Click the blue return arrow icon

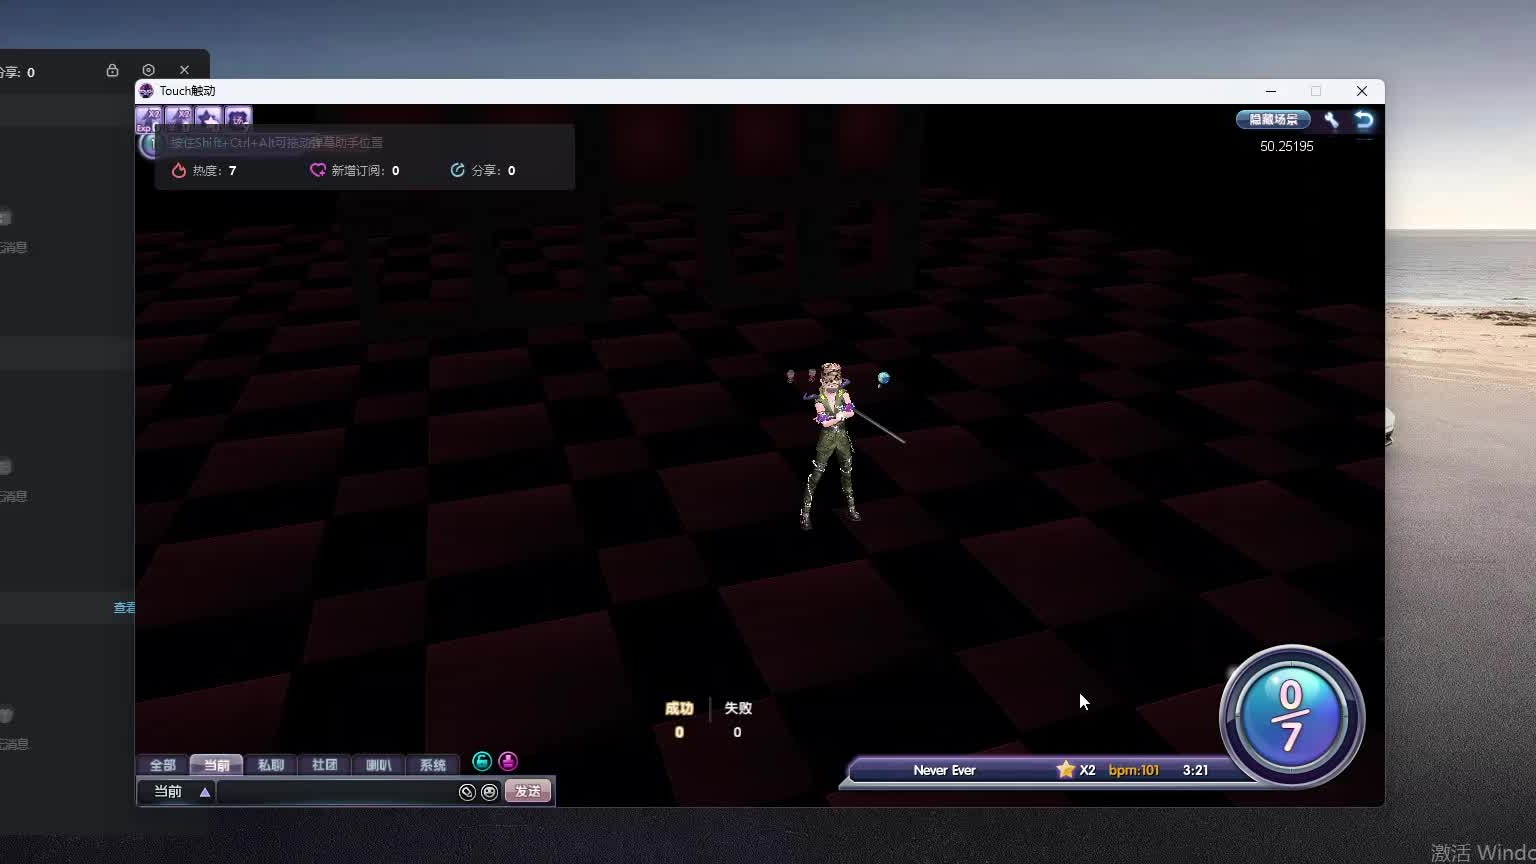click(1364, 120)
